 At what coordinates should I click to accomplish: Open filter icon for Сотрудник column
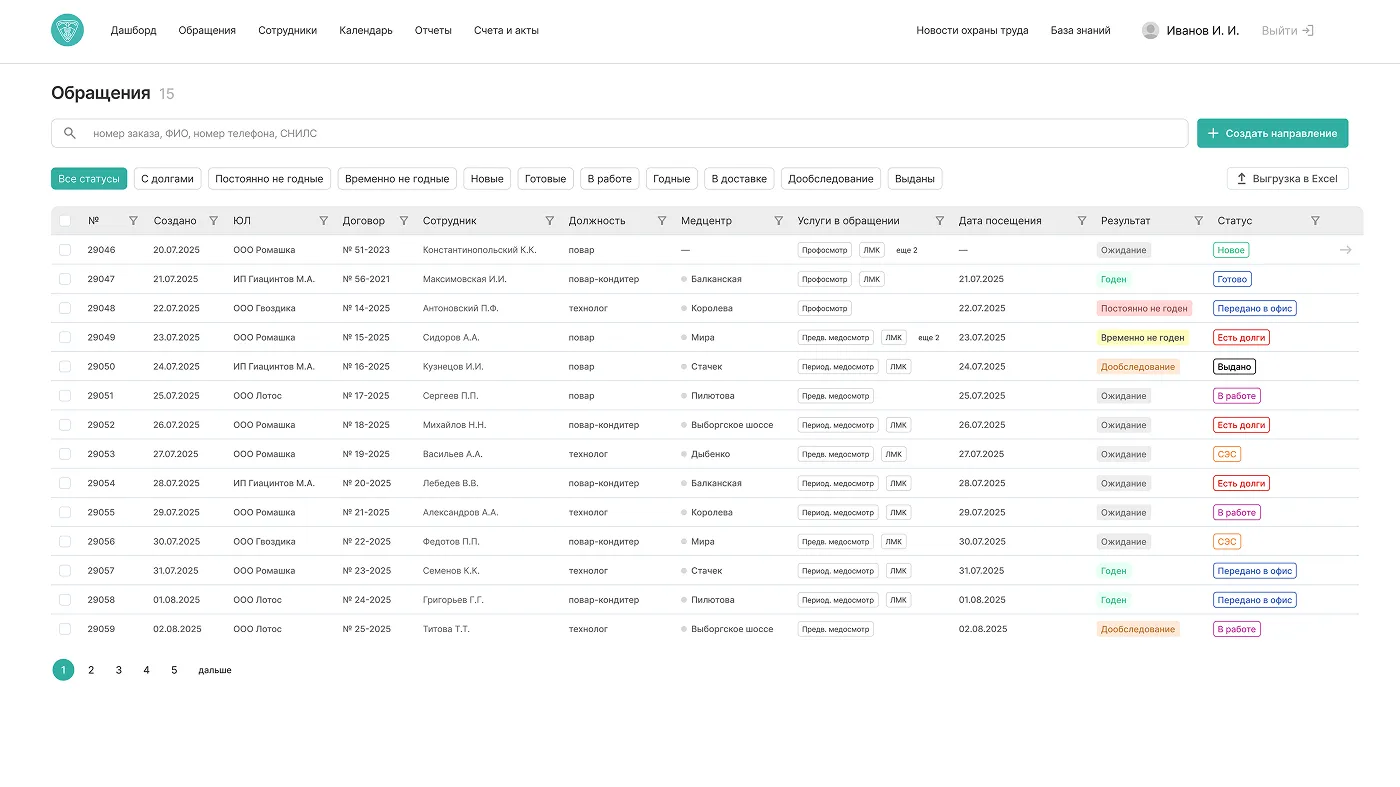click(549, 221)
